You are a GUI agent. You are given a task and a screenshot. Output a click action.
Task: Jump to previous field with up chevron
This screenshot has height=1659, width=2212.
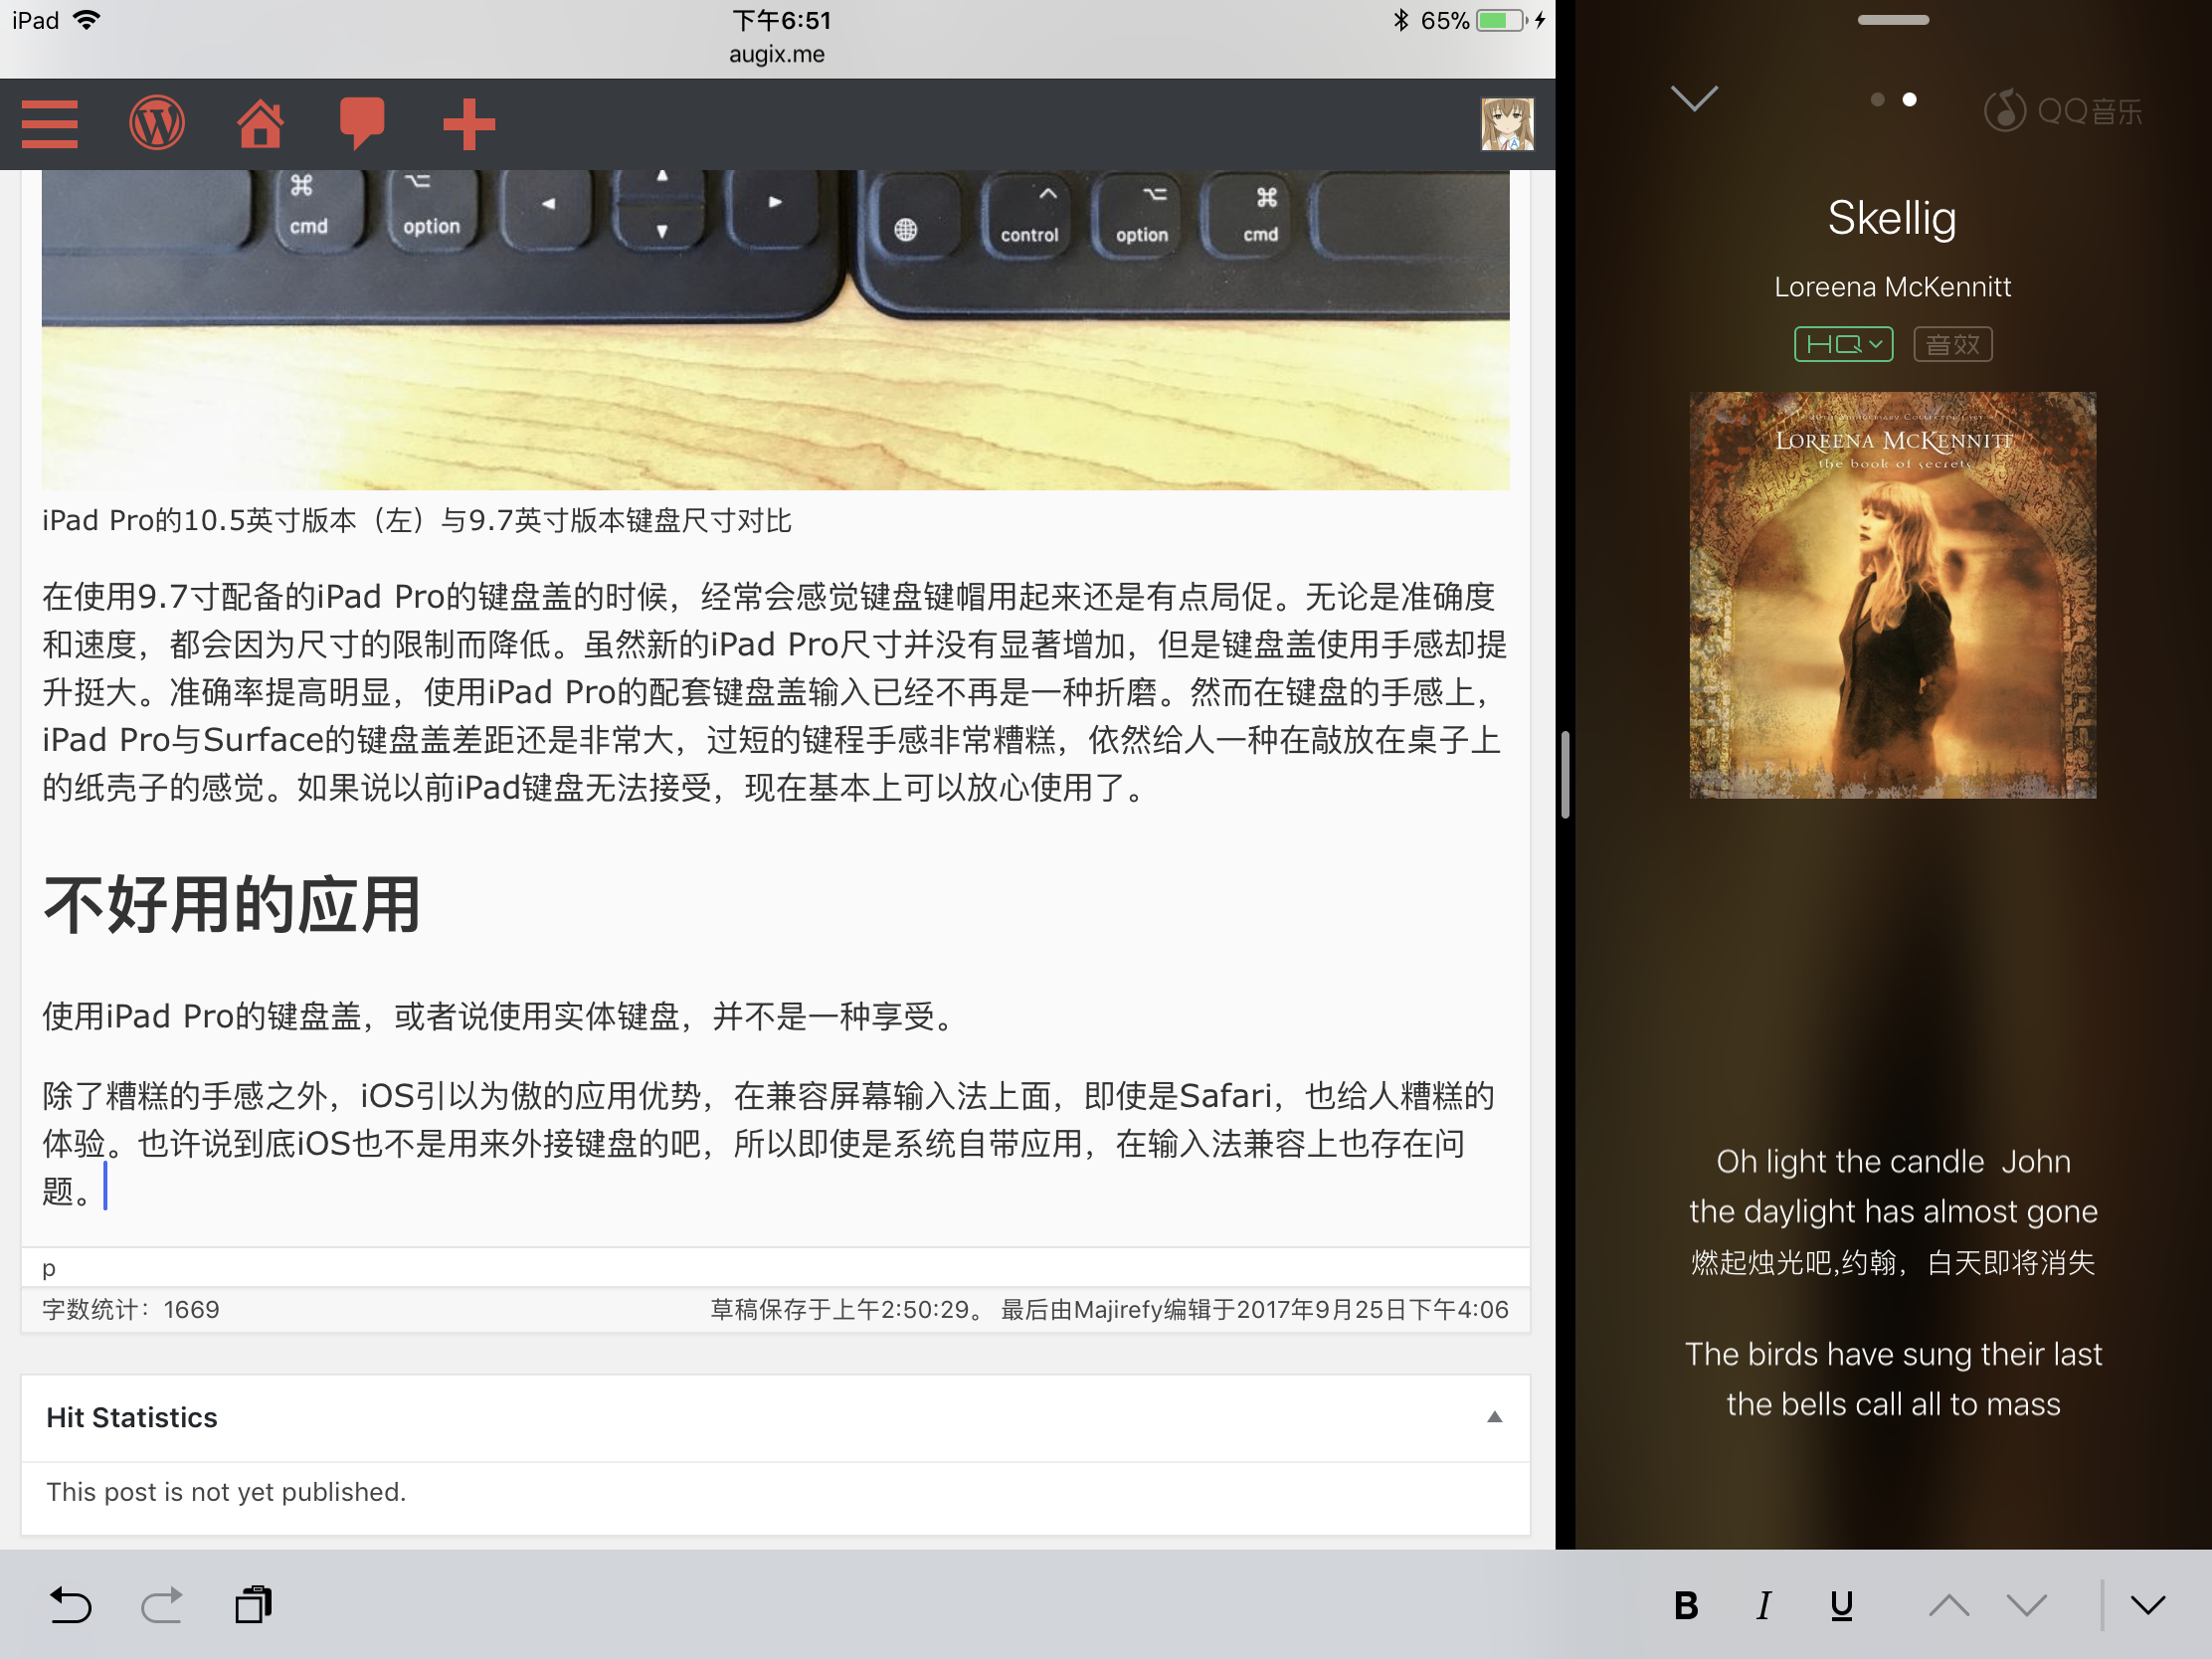[x=1949, y=1606]
